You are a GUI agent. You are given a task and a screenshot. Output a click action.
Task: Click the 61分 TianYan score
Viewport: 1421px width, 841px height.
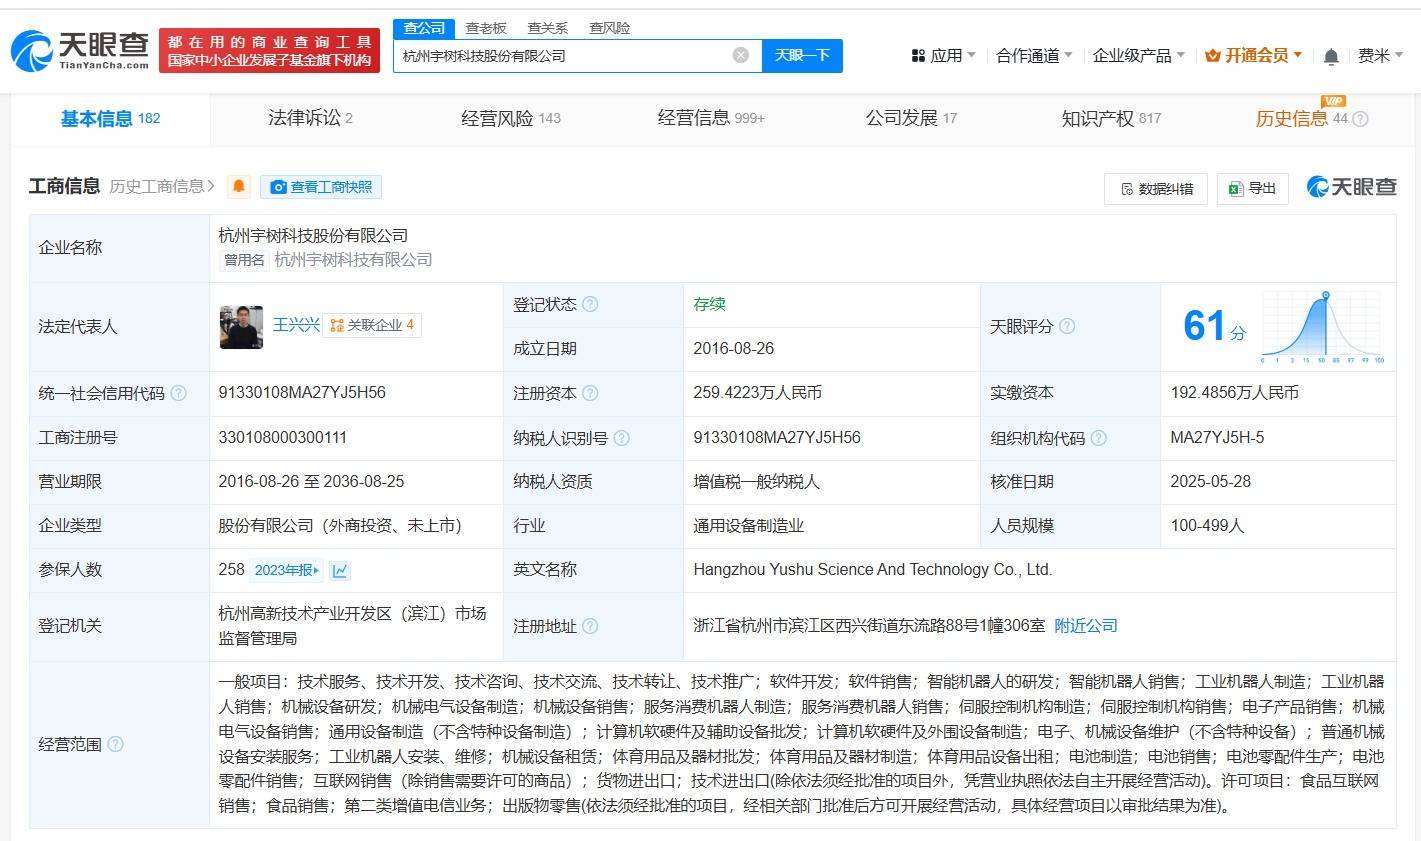tap(1214, 326)
